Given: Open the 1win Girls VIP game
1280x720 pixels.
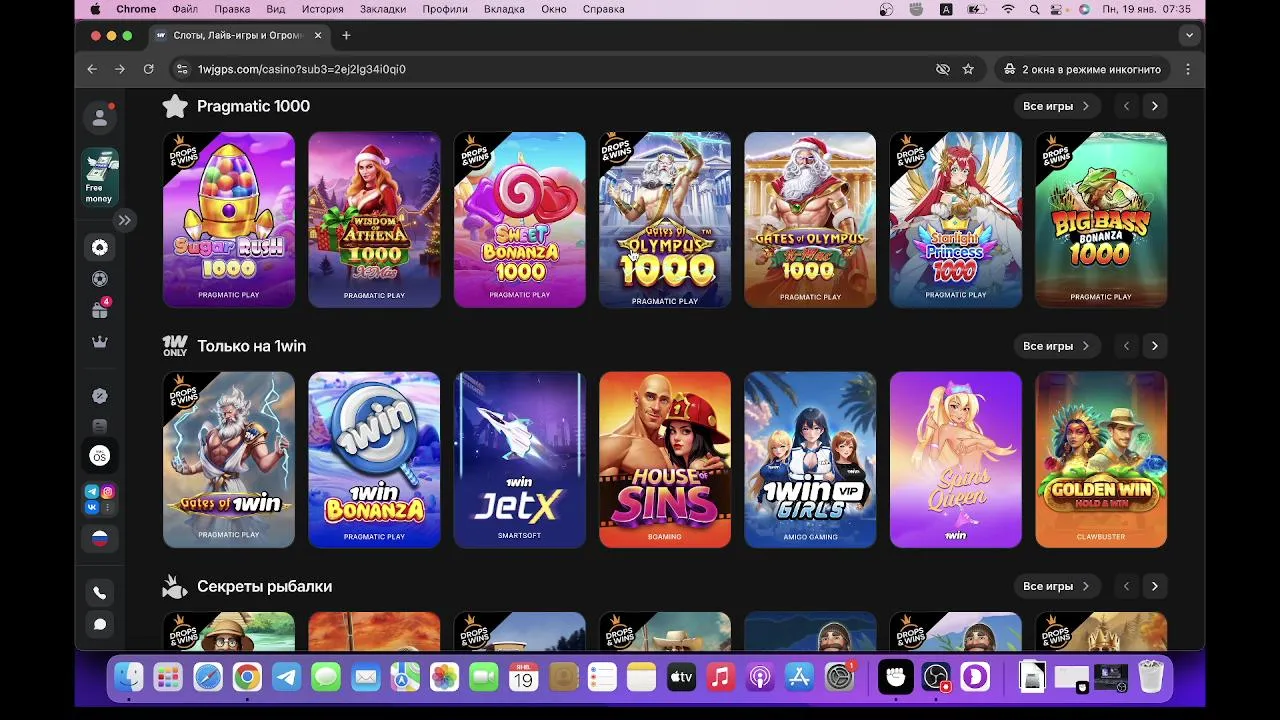Looking at the screenshot, I should (x=810, y=460).
